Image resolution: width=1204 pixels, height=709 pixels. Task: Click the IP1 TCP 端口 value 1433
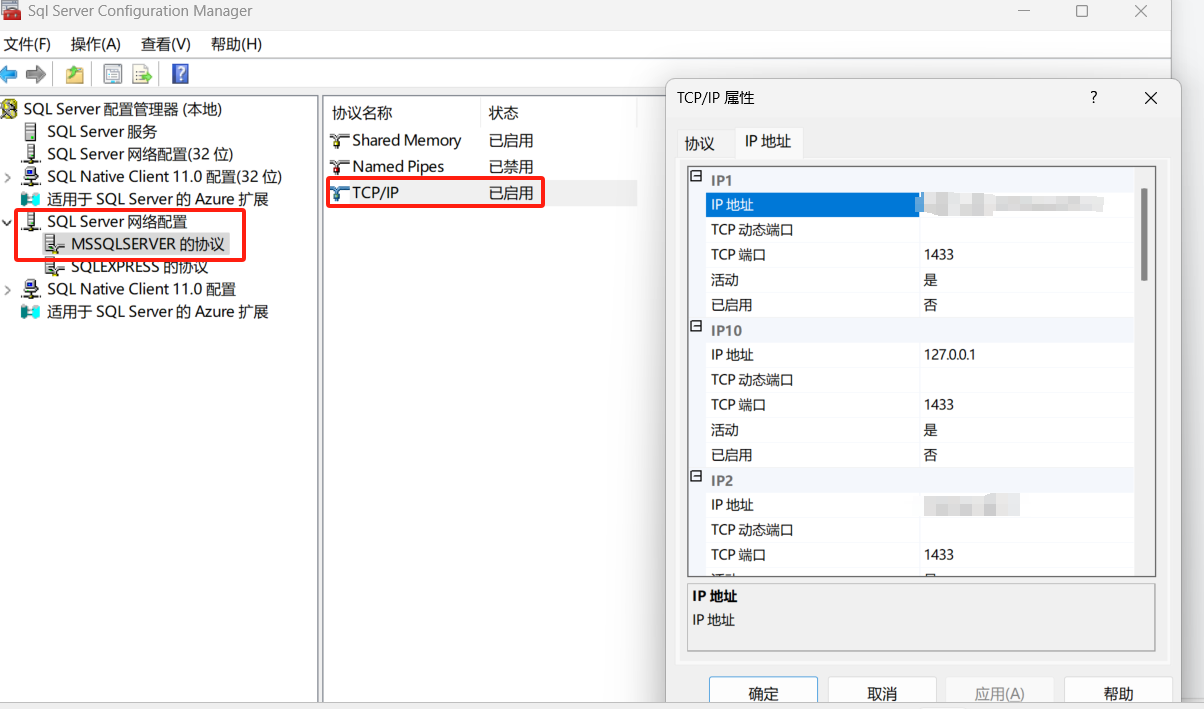pyautogui.click(x=939, y=254)
